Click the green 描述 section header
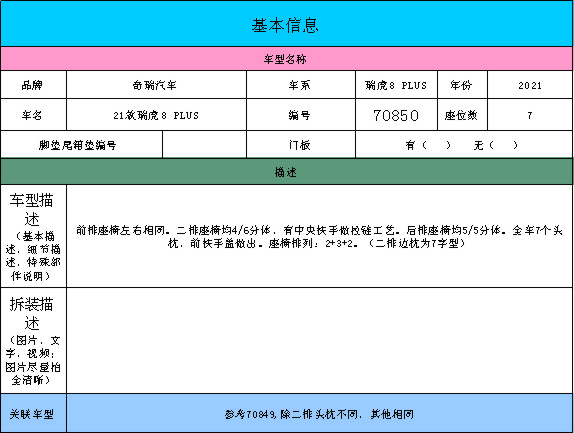This screenshot has width=574, height=433. [287, 172]
